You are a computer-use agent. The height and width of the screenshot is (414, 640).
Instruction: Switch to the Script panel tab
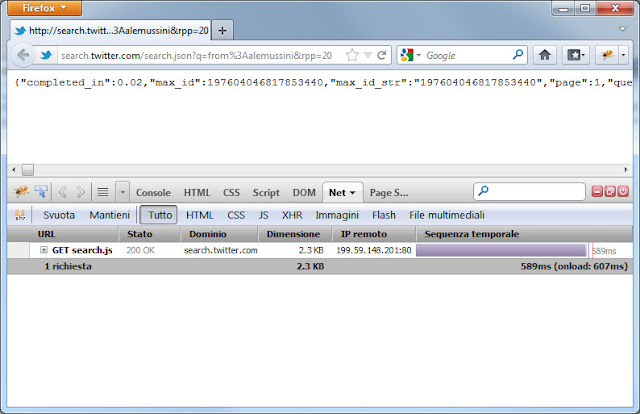point(266,192)
